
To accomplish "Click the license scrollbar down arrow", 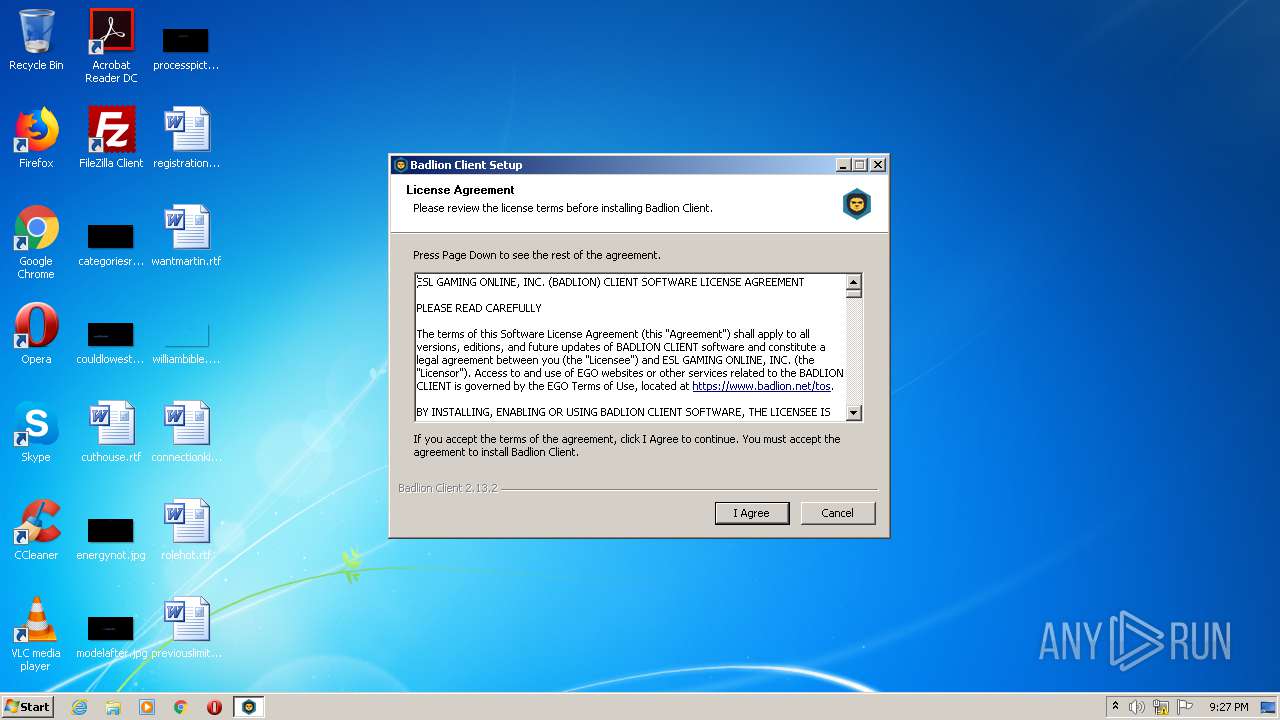I will pos(853,412).
